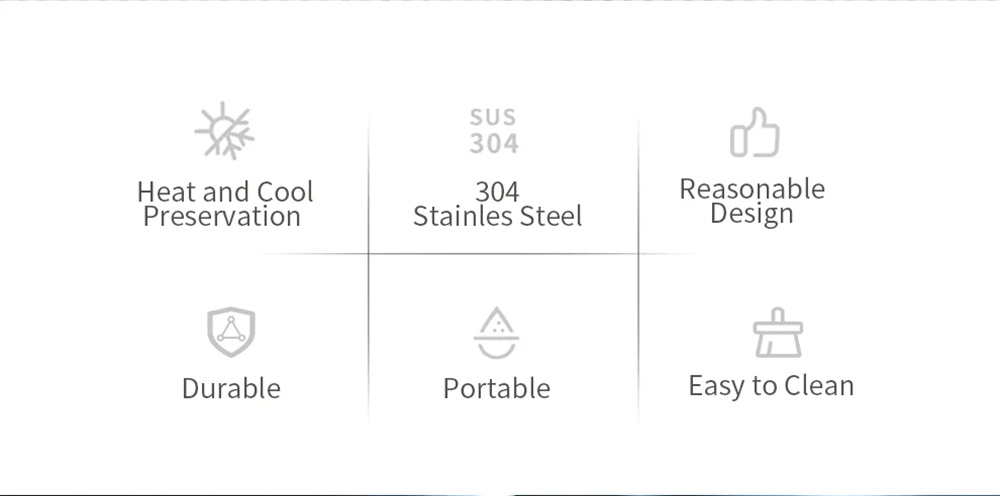
Task: Click the word Clean
Action: point(819,386)
